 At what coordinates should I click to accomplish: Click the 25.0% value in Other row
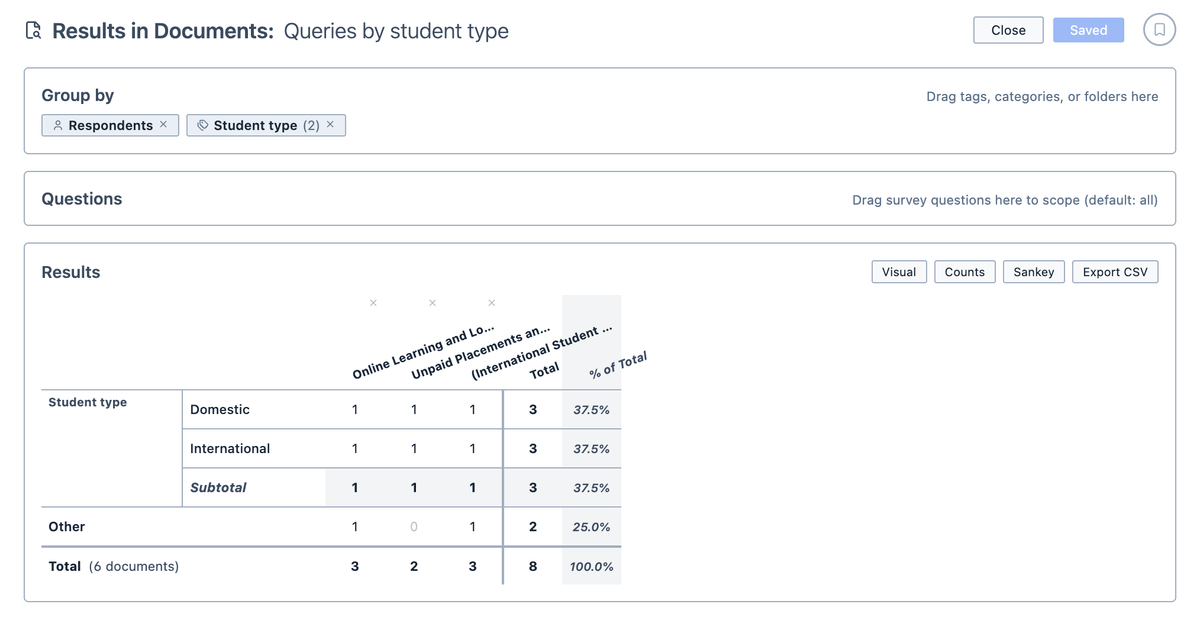(591, 527)
